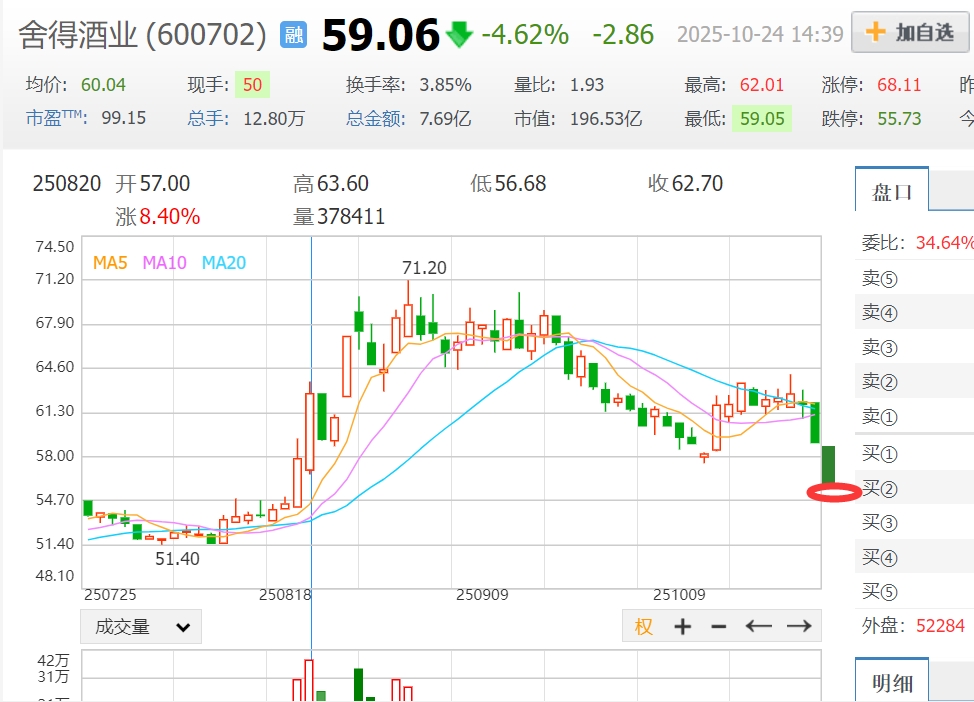Click the 开57.00 open readout
The image size is (974, 702).
(153, 183)
